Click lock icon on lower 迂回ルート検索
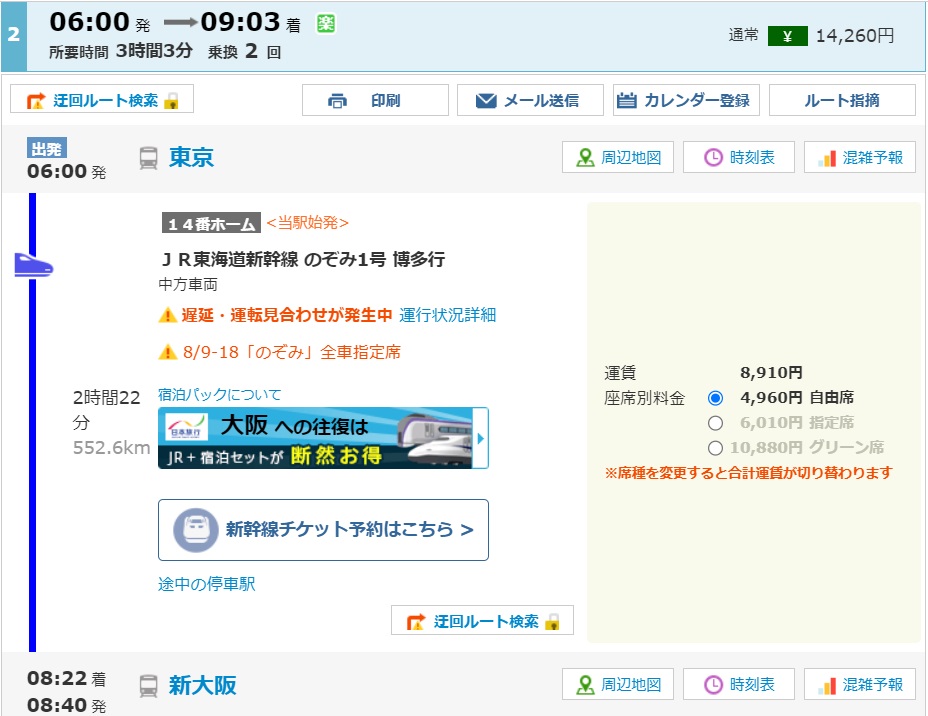Viewport: 928px width, 716px height. [x=553, y=622]
